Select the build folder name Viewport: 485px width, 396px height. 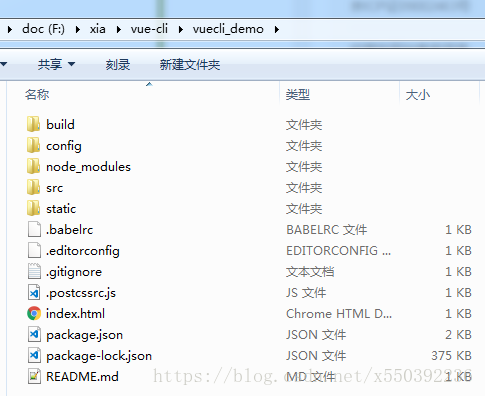pyautogui.click(x=60, y=125)
